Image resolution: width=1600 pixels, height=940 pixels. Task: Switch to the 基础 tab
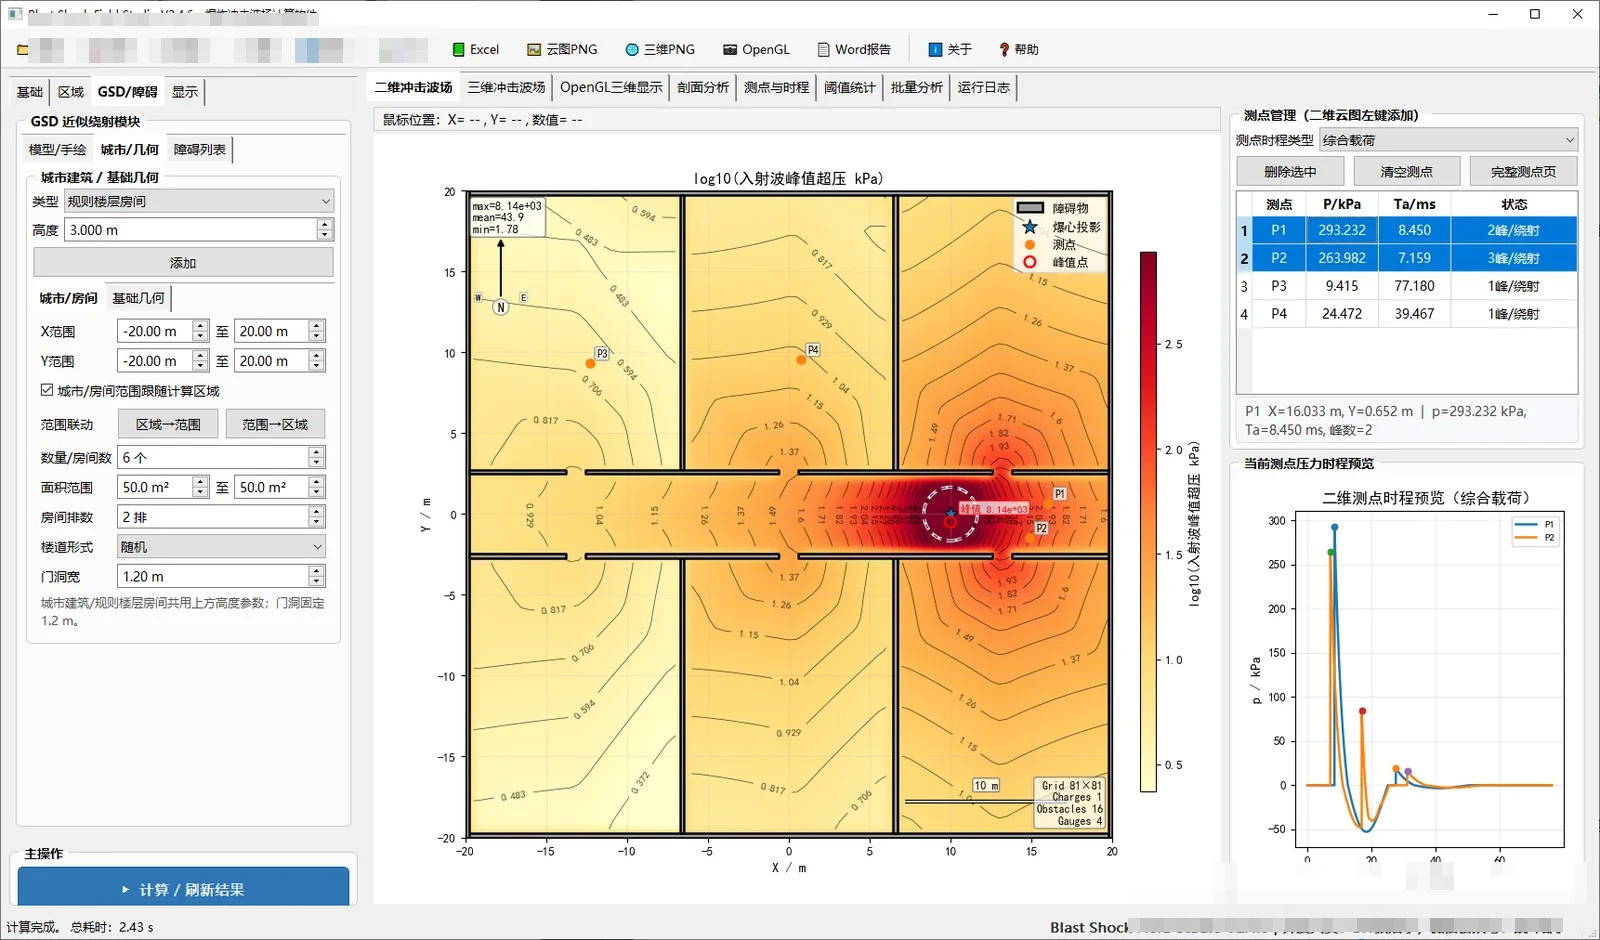[30, 92]
